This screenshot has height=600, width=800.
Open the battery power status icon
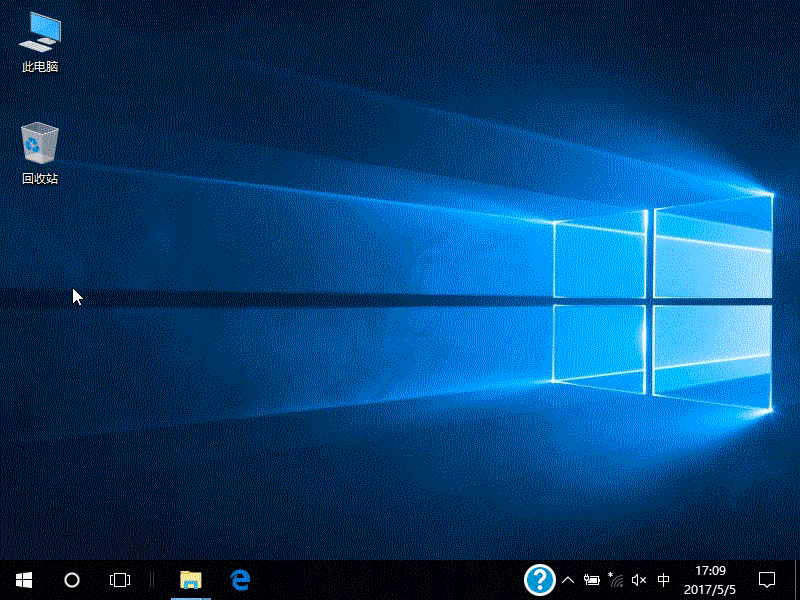[x=592, y=580]
